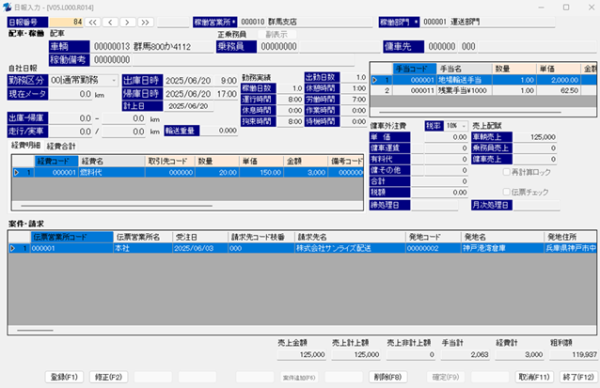Viewport: 600px width, 388px height.
Task: Select row arrow of 本社 invoice row
Action: point(13,248)
